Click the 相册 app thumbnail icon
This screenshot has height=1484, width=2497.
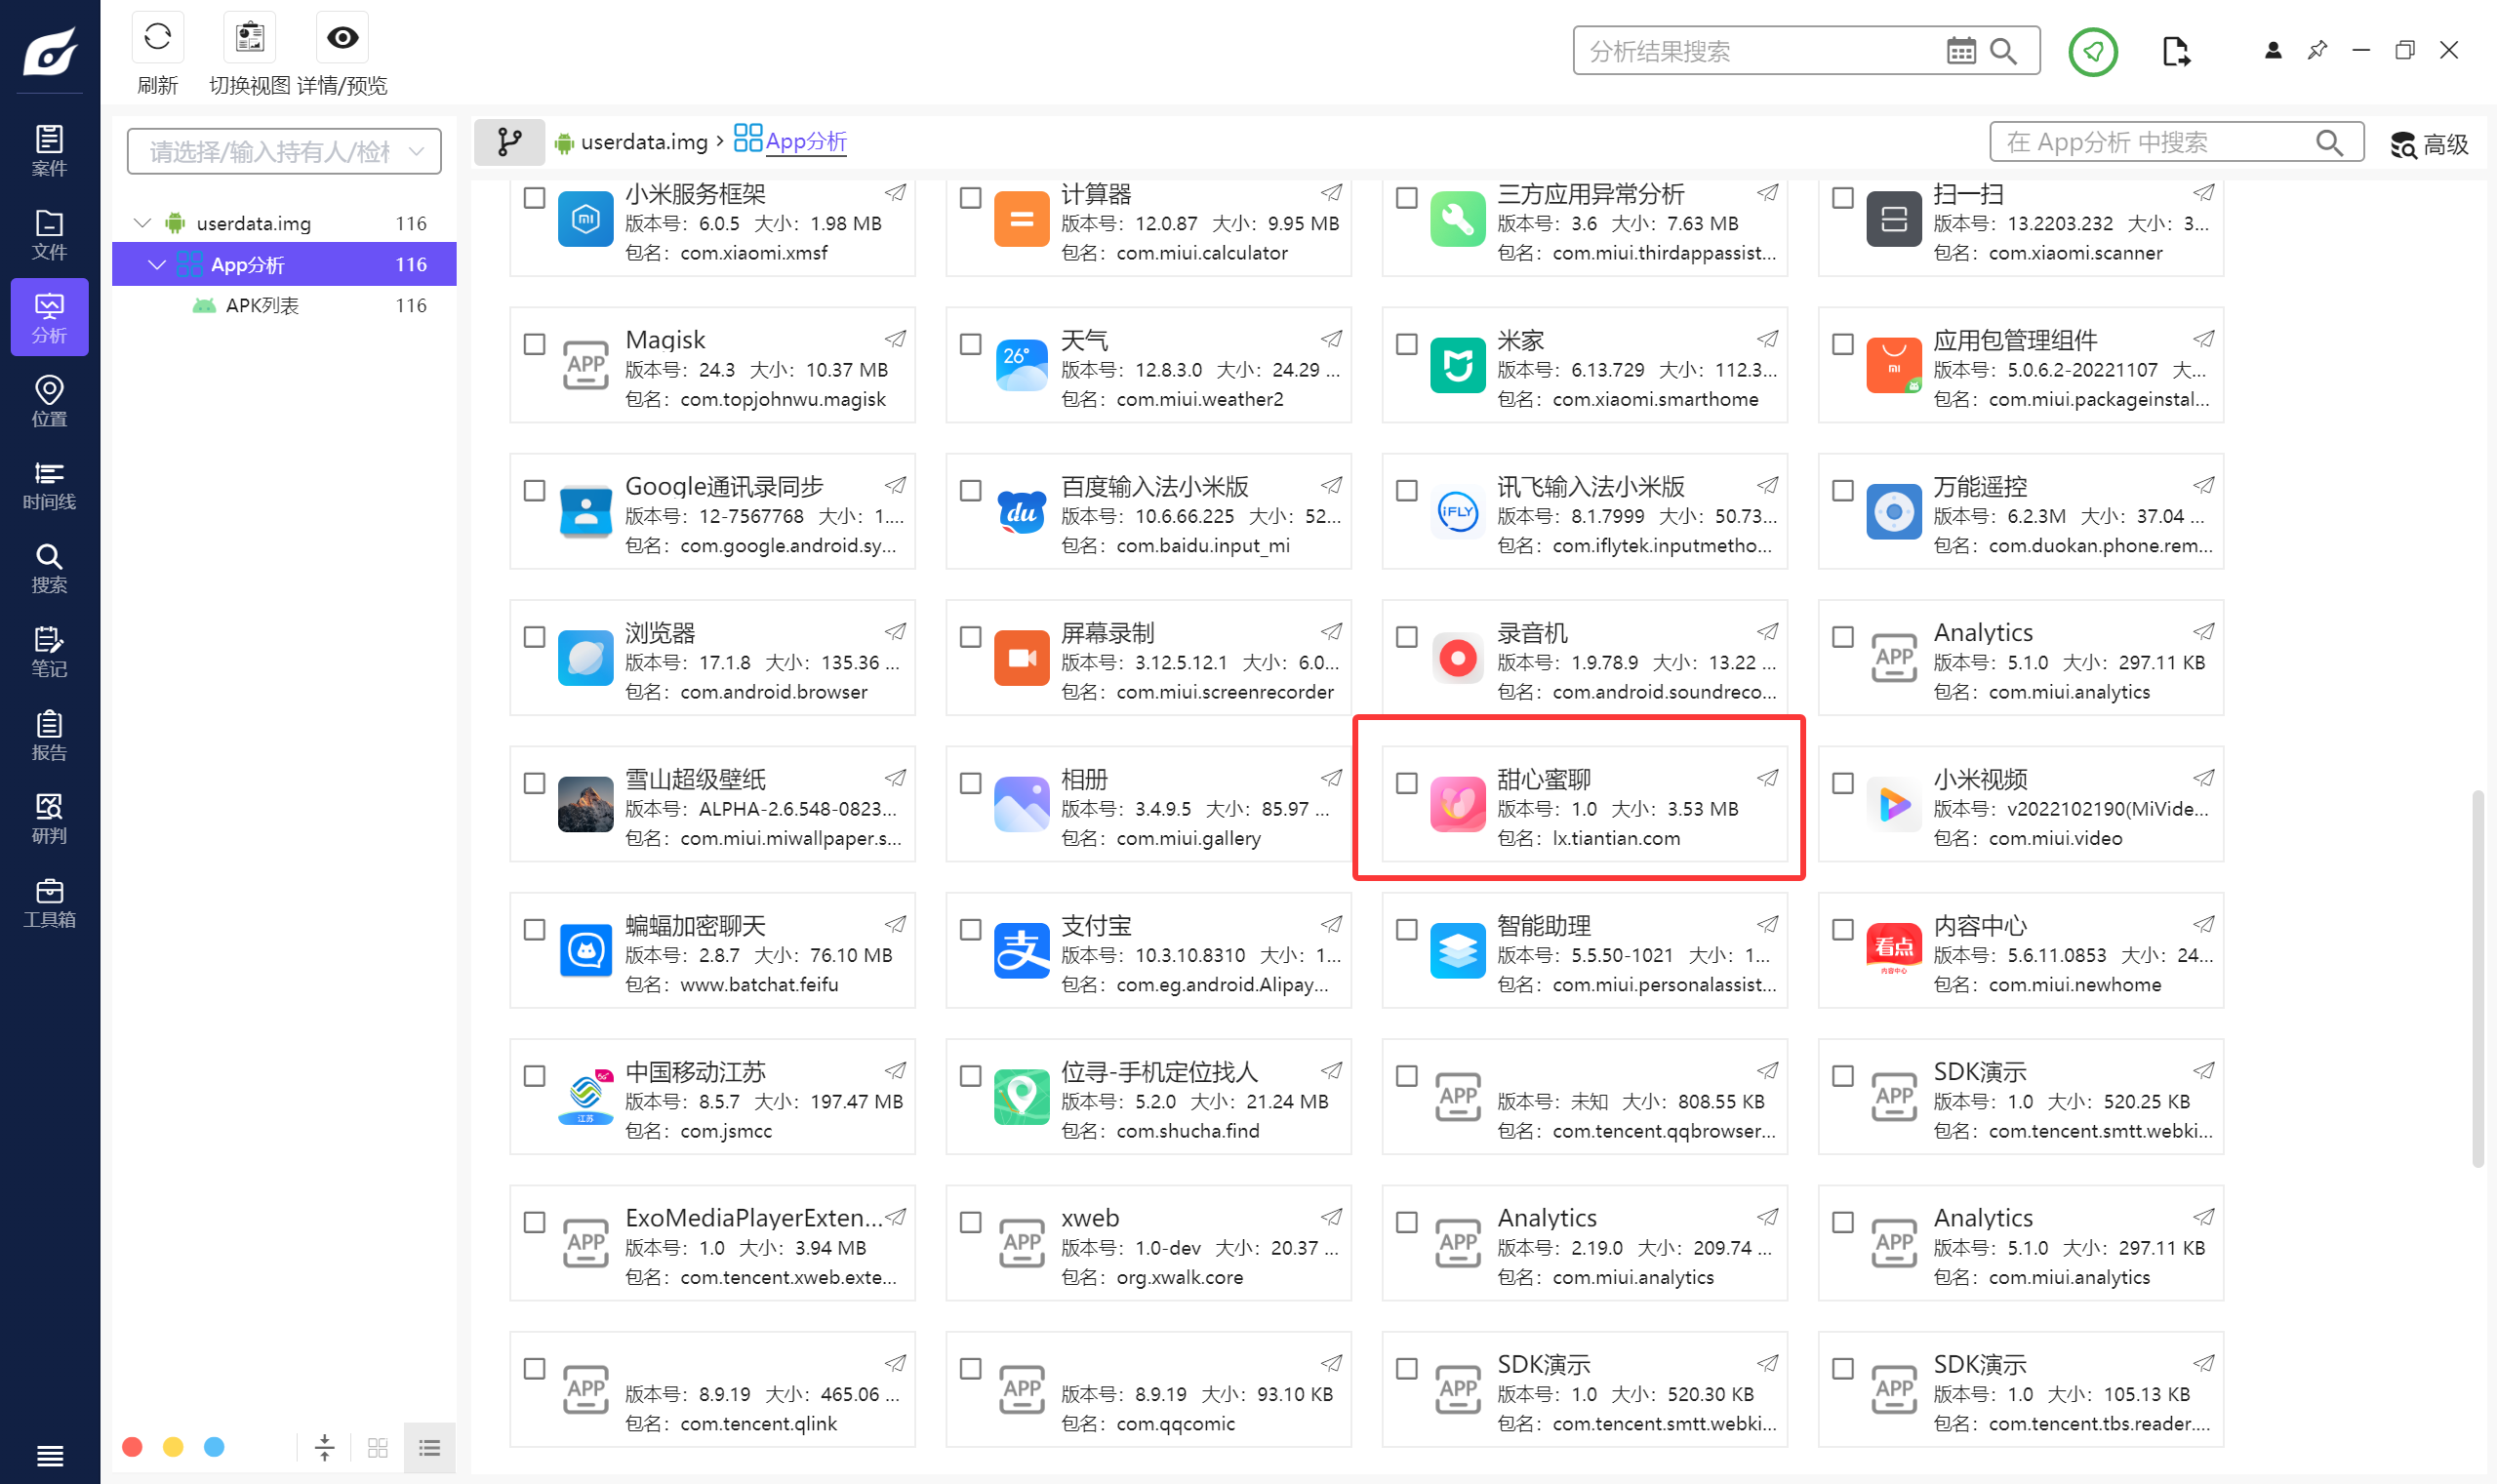pyautogui.click(x=1021, y=804)
